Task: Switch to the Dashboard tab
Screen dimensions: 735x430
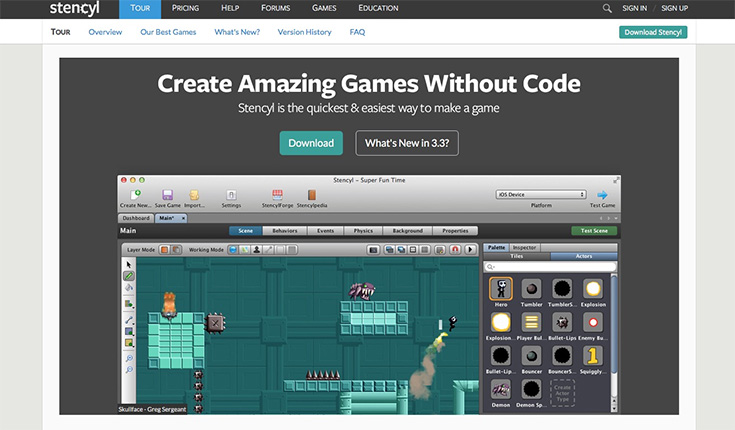Action: click(136, 218)
